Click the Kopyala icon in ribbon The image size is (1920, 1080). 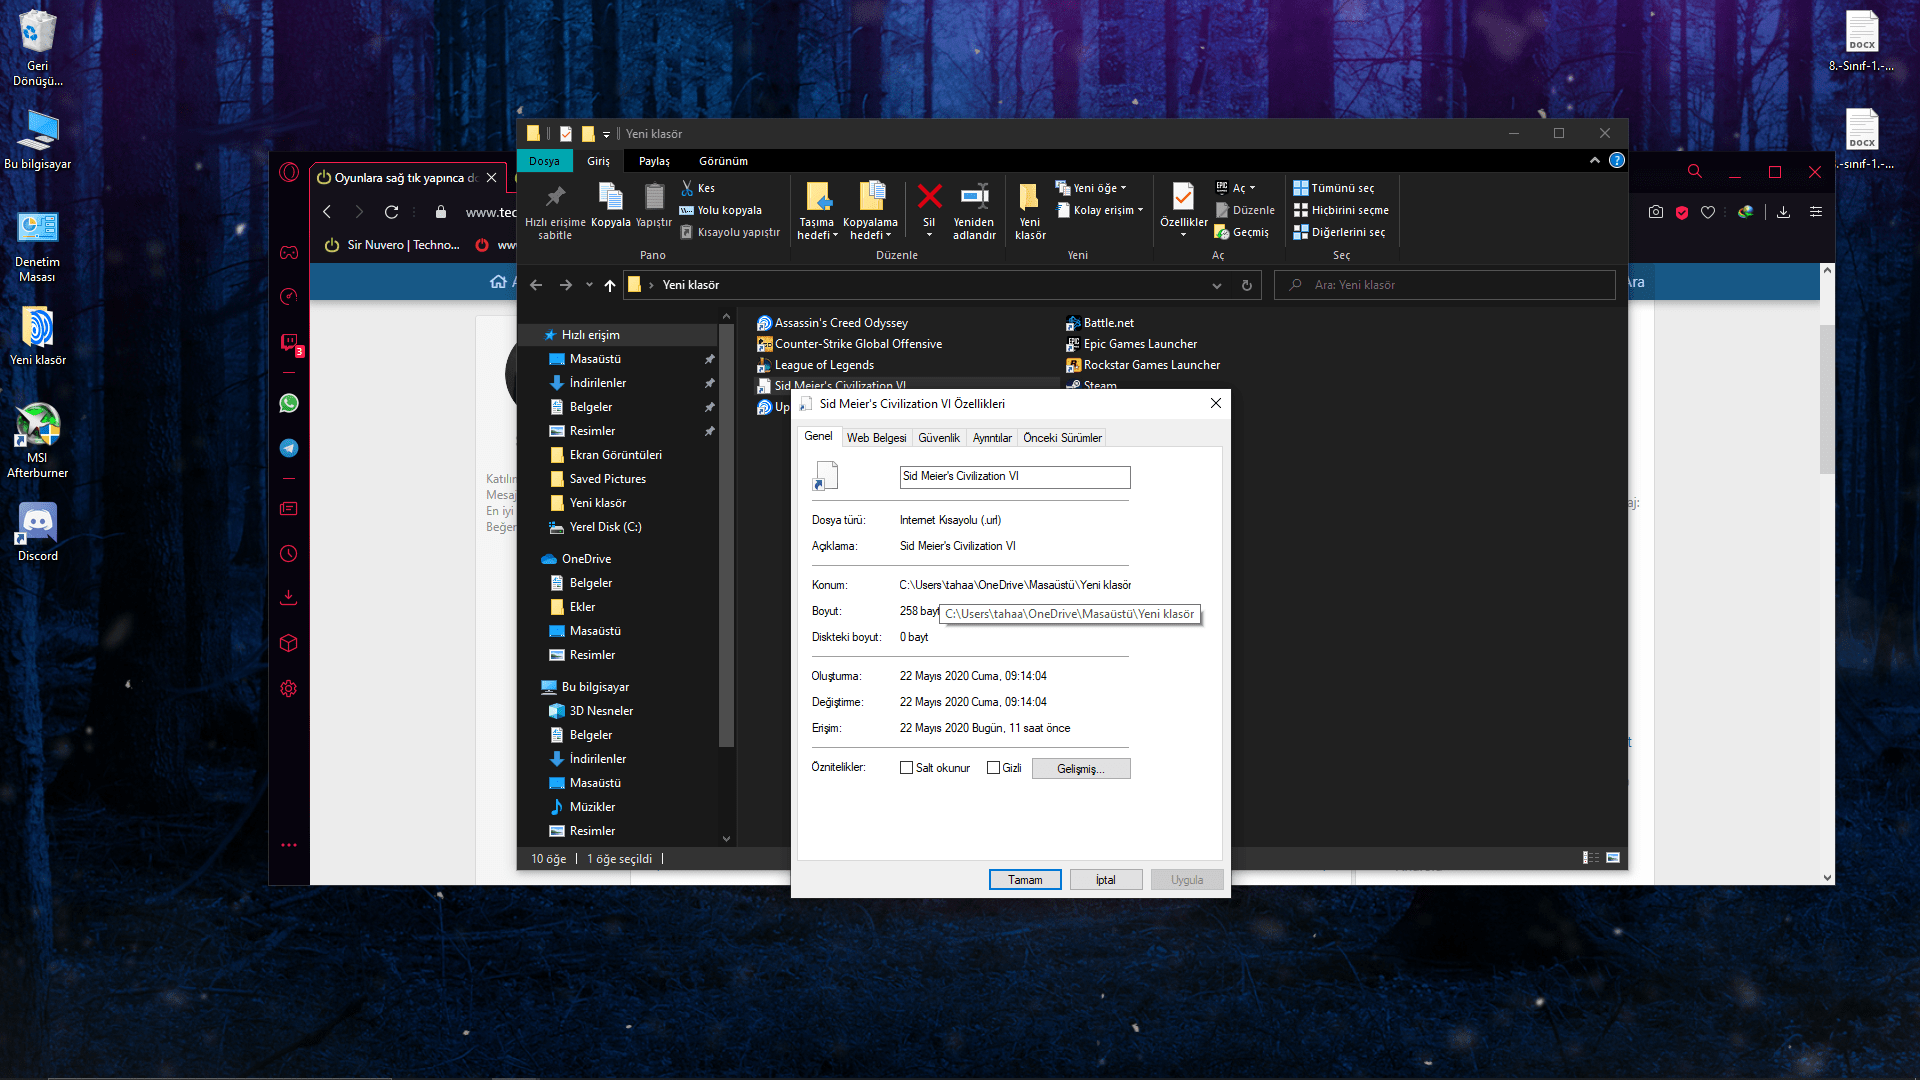point(610,197)
